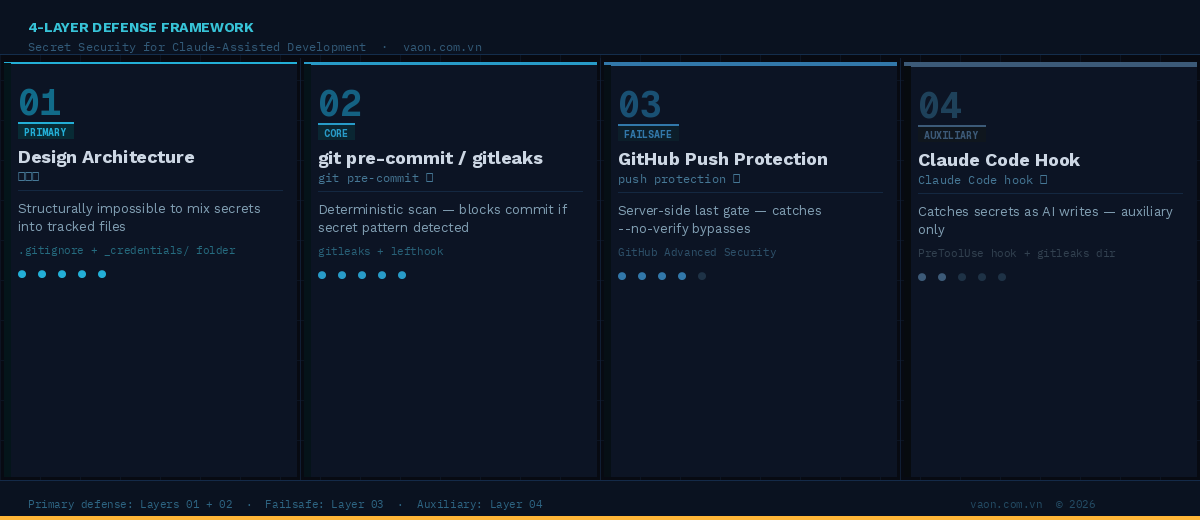Select the PRIMARY badge

tap(45, 132)
